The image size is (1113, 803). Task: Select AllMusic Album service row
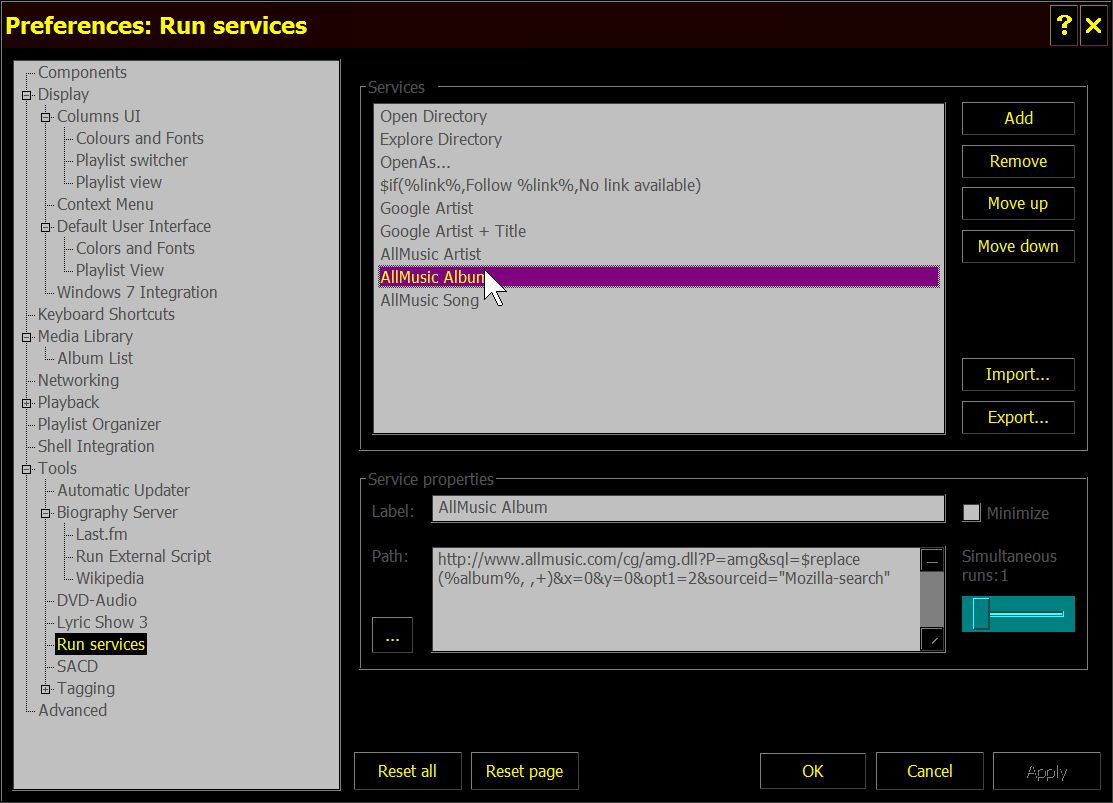pyautogui.click(x=659, y=277)
